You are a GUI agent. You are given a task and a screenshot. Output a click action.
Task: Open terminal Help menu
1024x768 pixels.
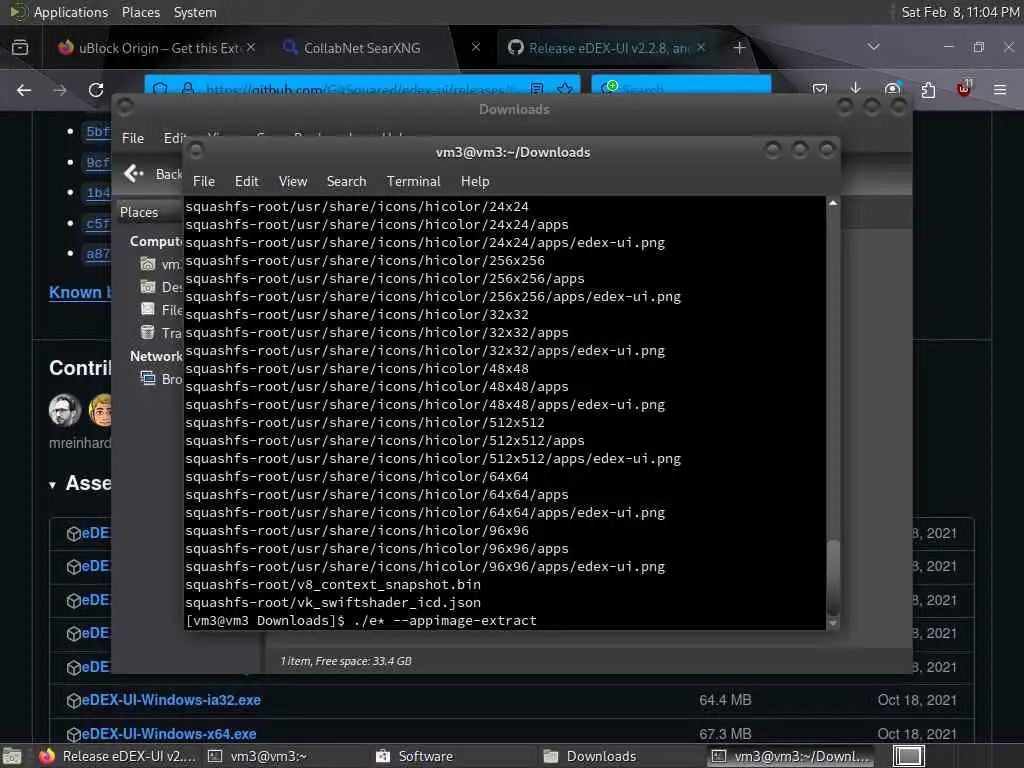(475, 182)
